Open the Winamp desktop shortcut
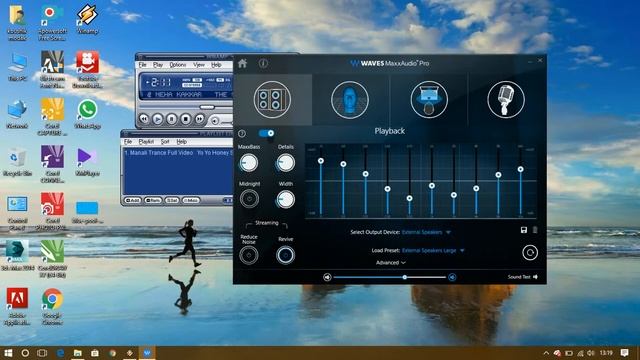 (87, 20)
